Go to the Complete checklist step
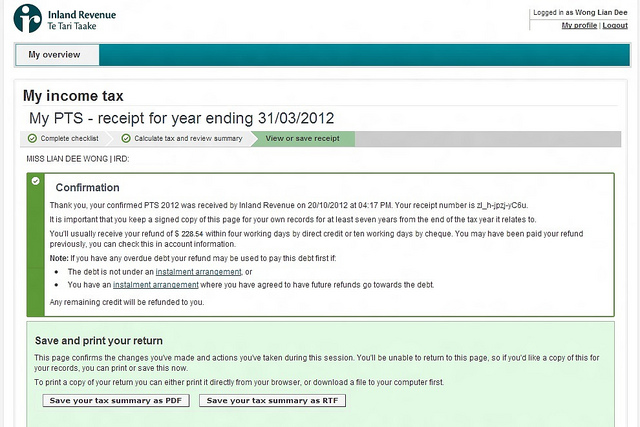The image size is (640, 427). 68,138
